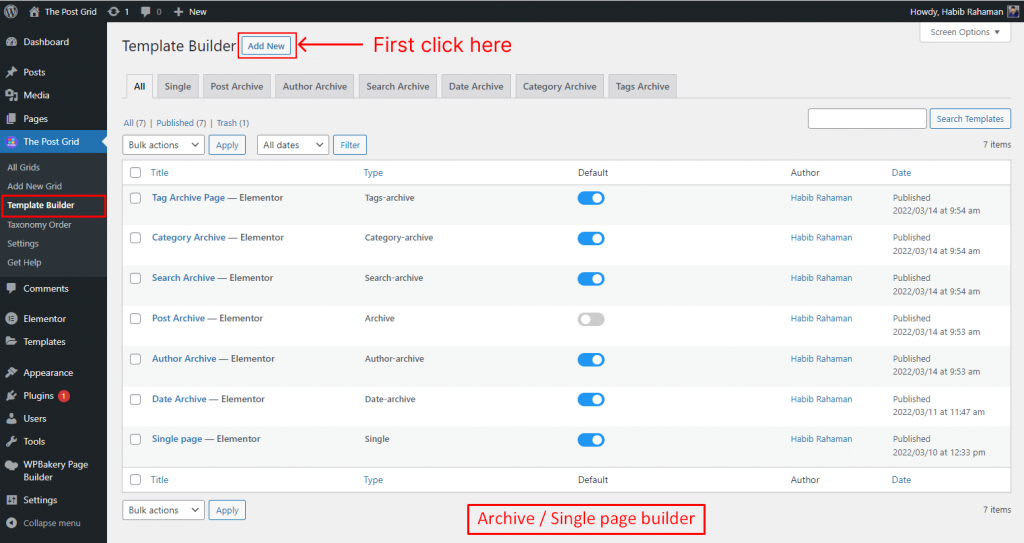Open the Habib Rahaman user avatar
This screenshot has width=1024, height=543.
[1013, 11]
